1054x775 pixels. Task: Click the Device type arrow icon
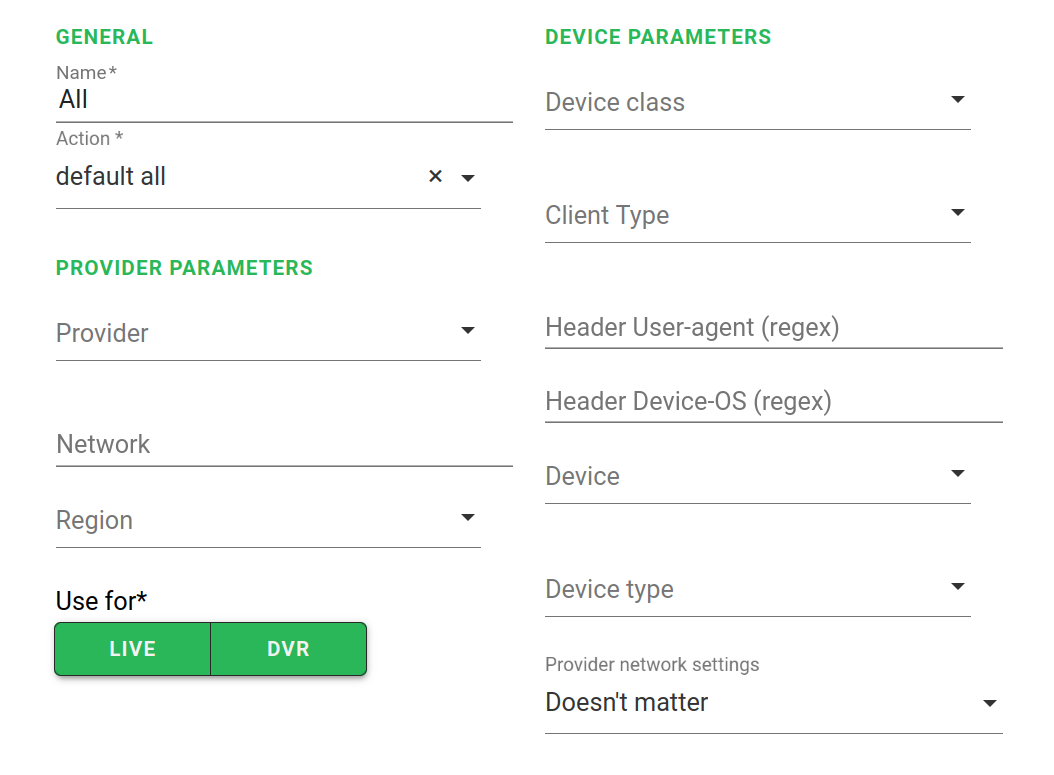[x=957, y=587]
